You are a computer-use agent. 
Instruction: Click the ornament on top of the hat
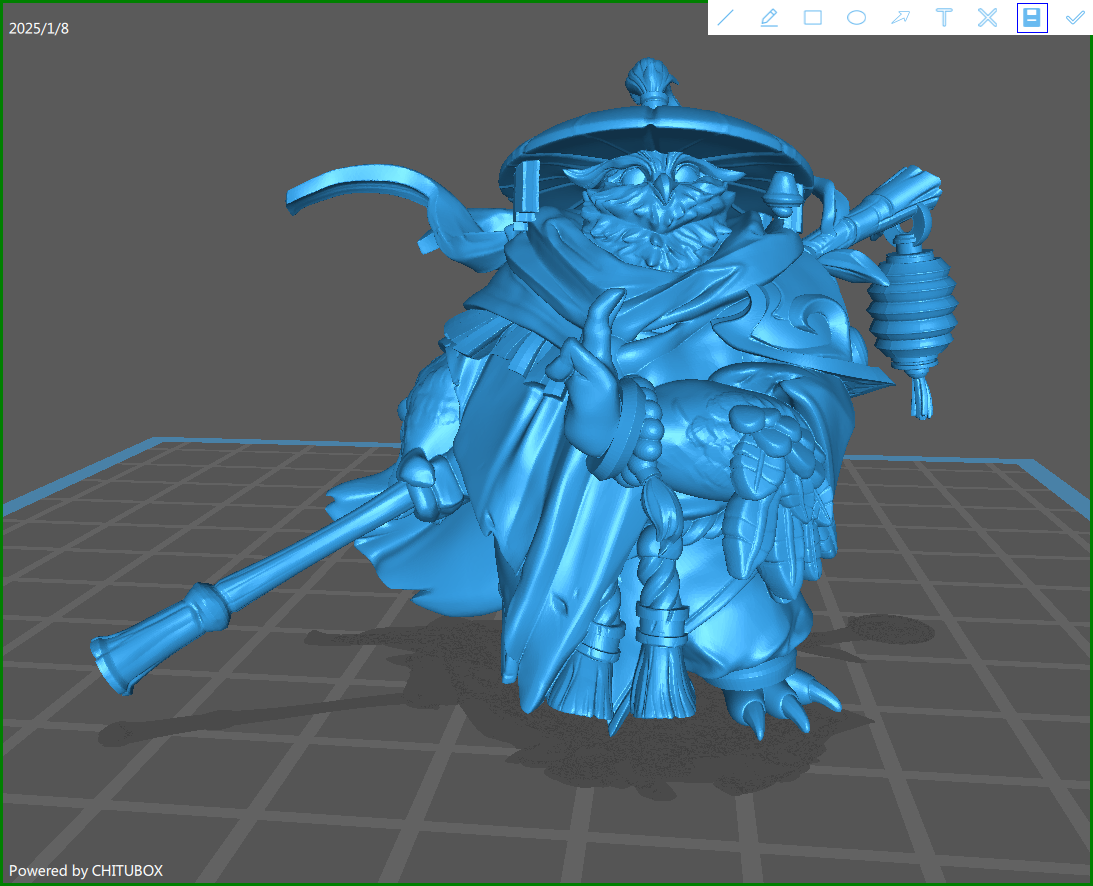click(650, 82)
